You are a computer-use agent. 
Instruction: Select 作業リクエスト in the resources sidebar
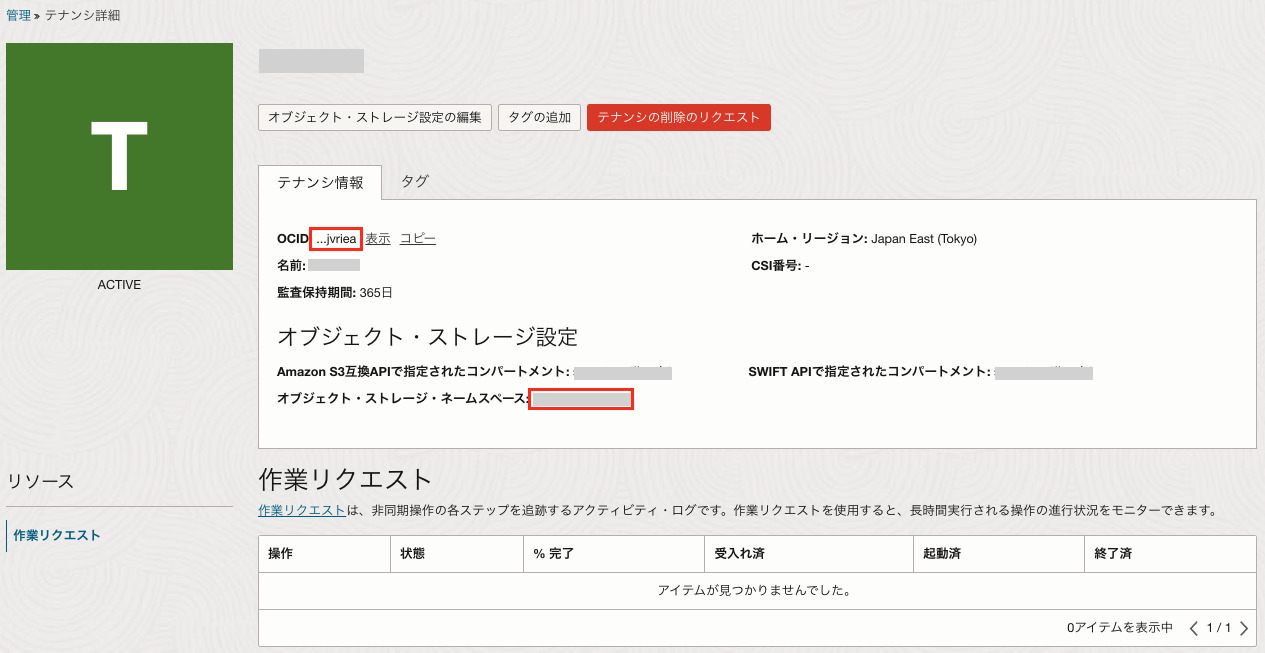(x=57, y=535)
